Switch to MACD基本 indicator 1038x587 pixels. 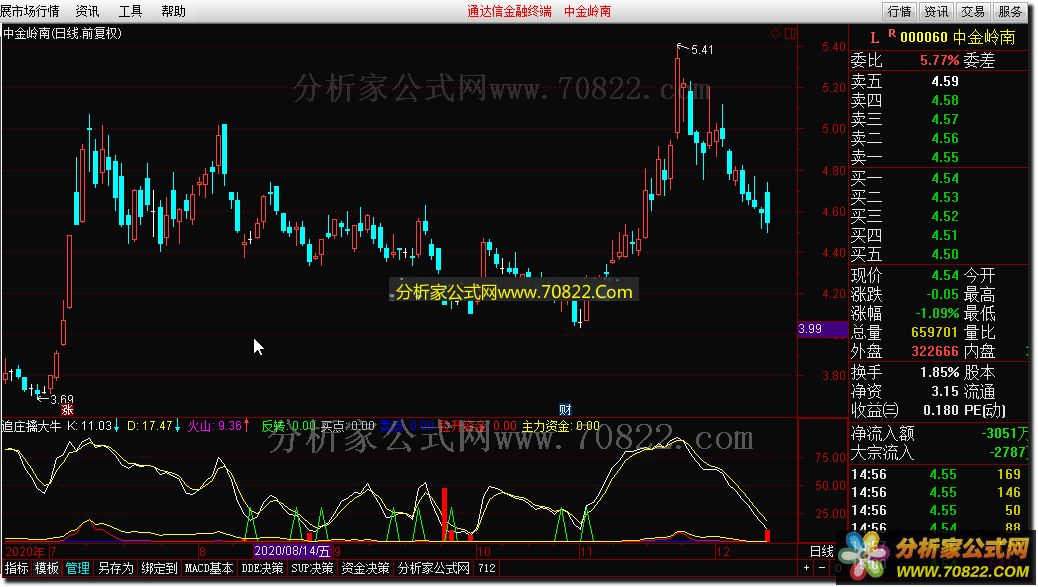[x=209, y=568]
